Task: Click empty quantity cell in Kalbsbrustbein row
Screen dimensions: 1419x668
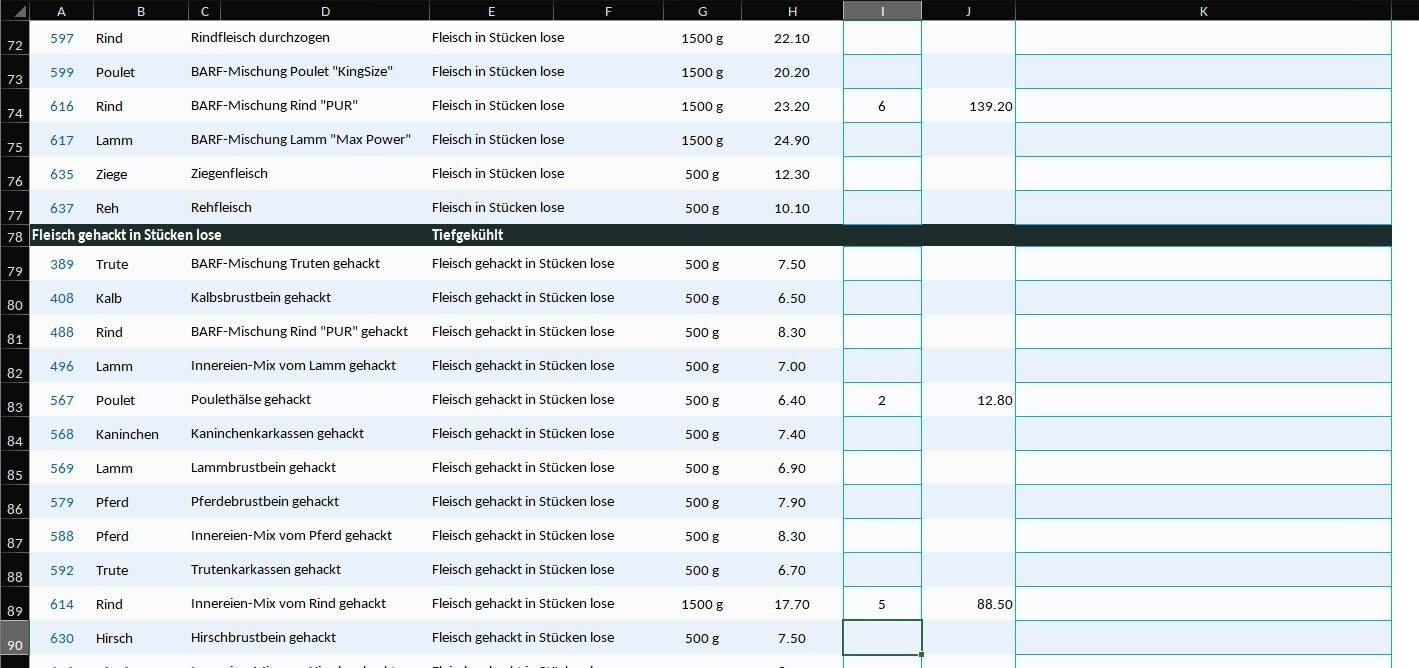Action: pos(882,298)
